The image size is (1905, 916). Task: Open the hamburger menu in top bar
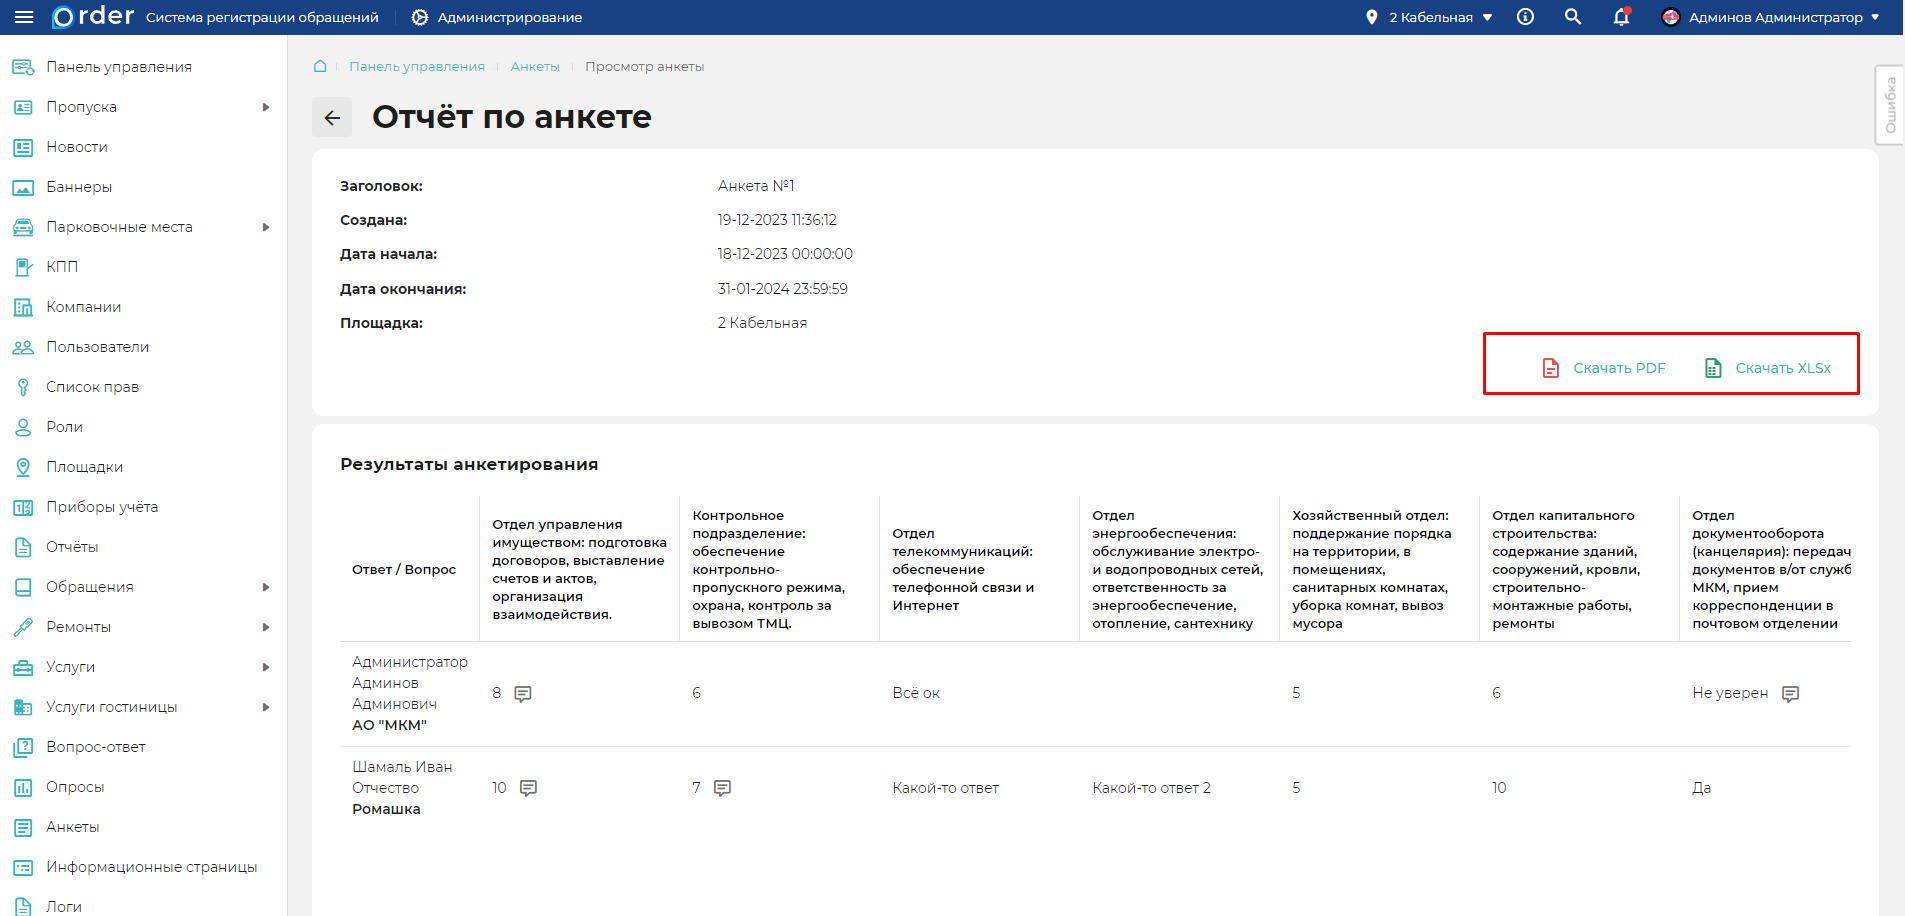point(24,17)
